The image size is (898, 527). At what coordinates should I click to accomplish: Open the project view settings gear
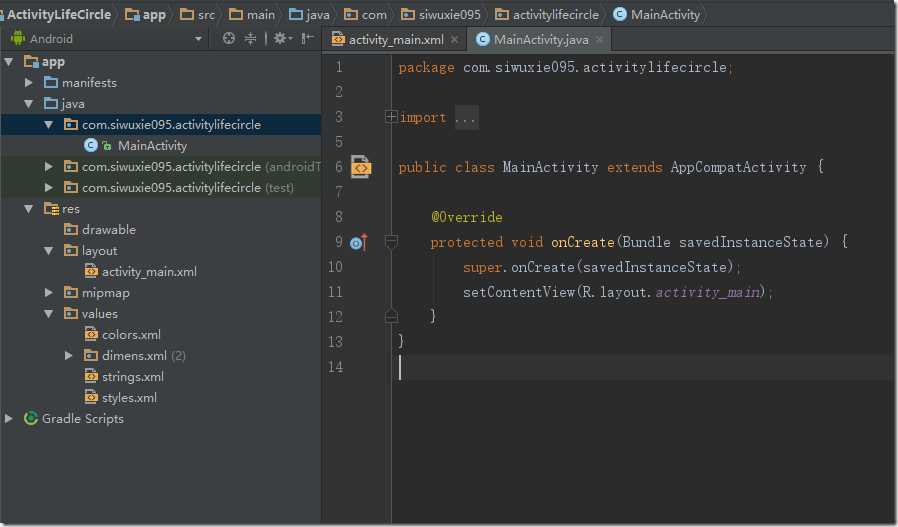pyautogui.click(x=280, y=38)
